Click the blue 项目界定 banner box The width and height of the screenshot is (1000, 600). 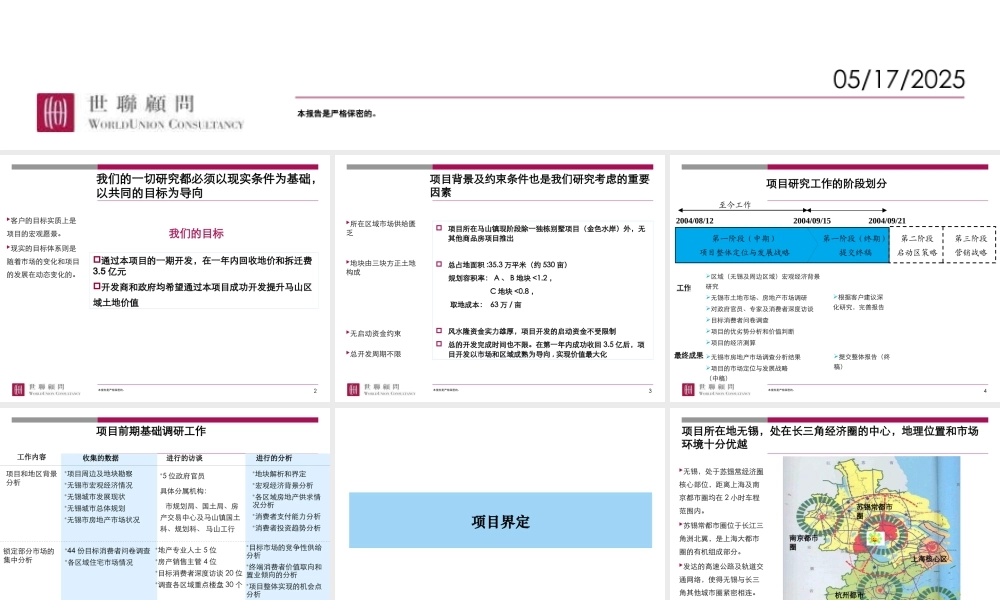point(500,520)
